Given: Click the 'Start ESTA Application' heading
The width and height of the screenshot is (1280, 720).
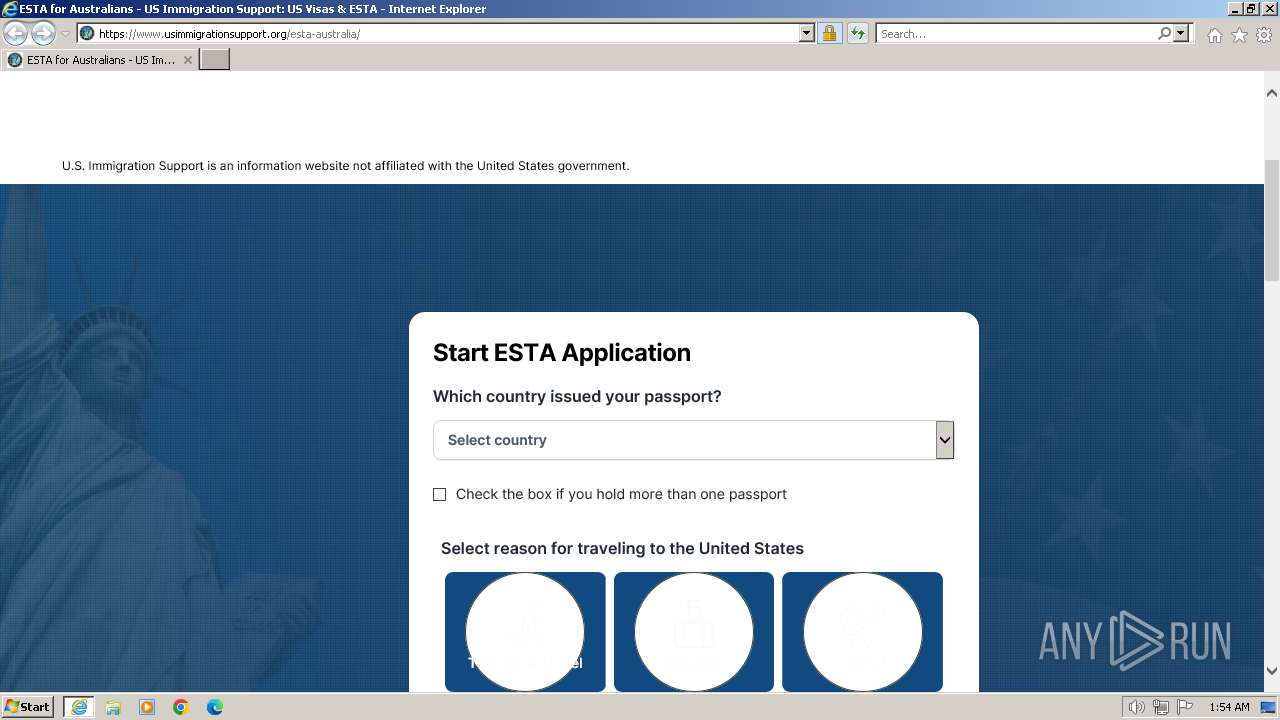Looking at the screenshot, I should (562, 352).
